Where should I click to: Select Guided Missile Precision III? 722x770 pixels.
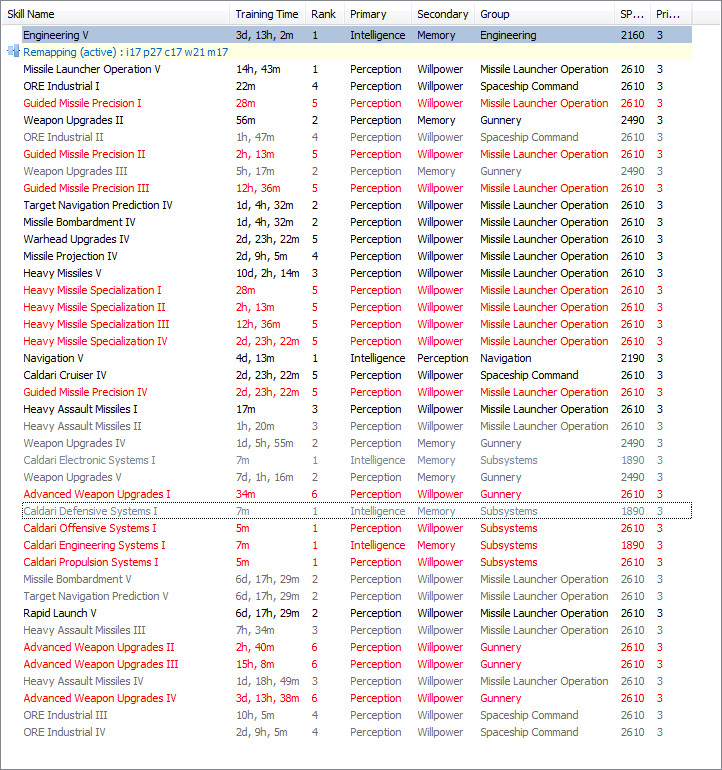coord(357,188)
